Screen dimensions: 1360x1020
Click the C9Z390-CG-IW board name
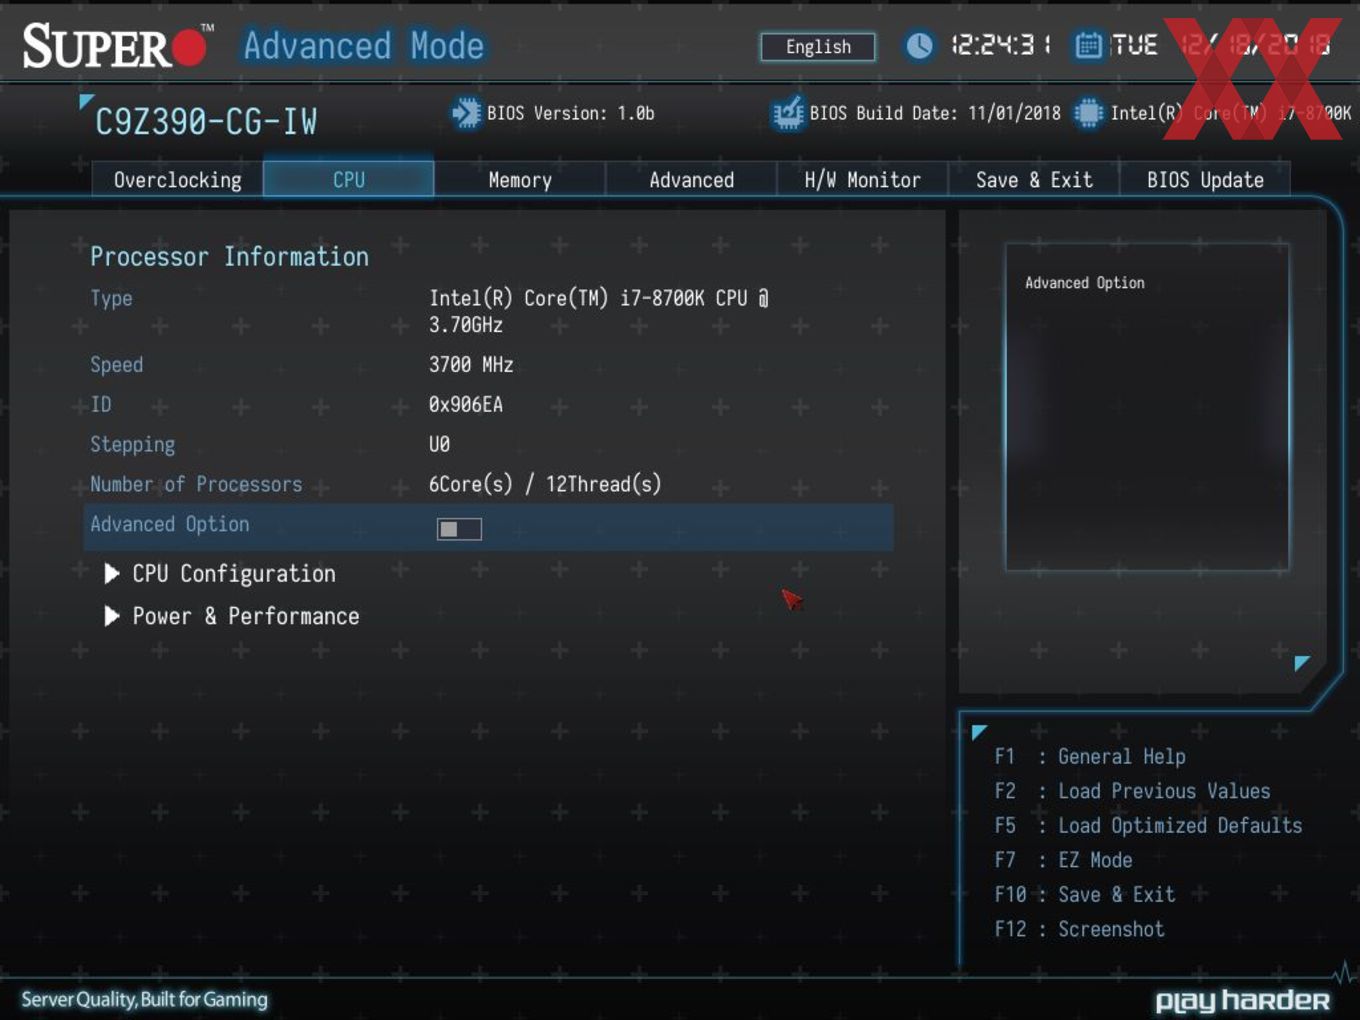pyautogui.click(x=206, y=122)
